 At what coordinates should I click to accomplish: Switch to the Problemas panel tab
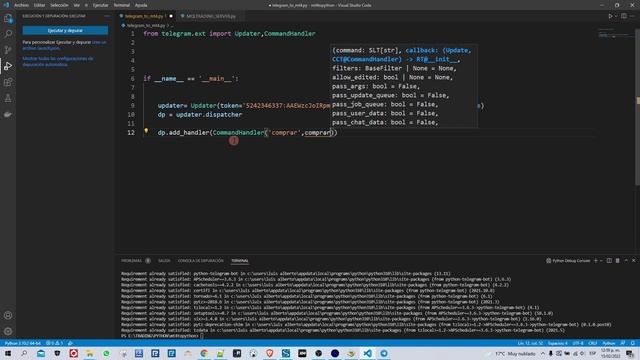coord(131,260)
